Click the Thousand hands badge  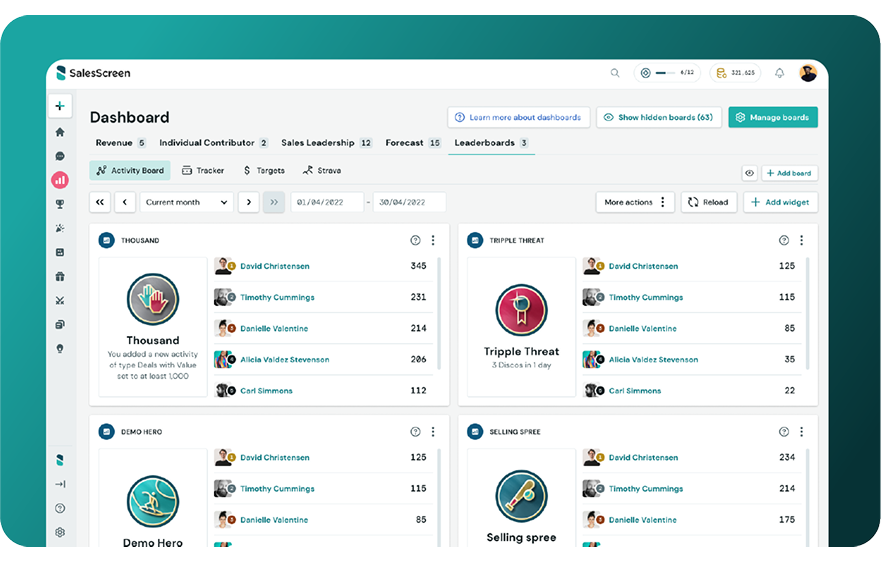tap(153, 299)
